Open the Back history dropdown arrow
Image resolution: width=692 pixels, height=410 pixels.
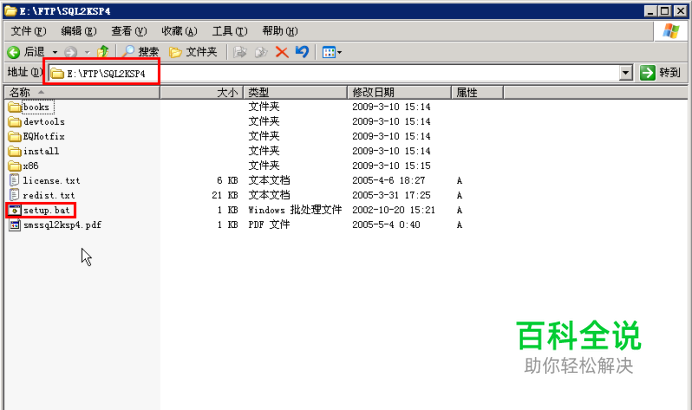(x=55, y=53)
